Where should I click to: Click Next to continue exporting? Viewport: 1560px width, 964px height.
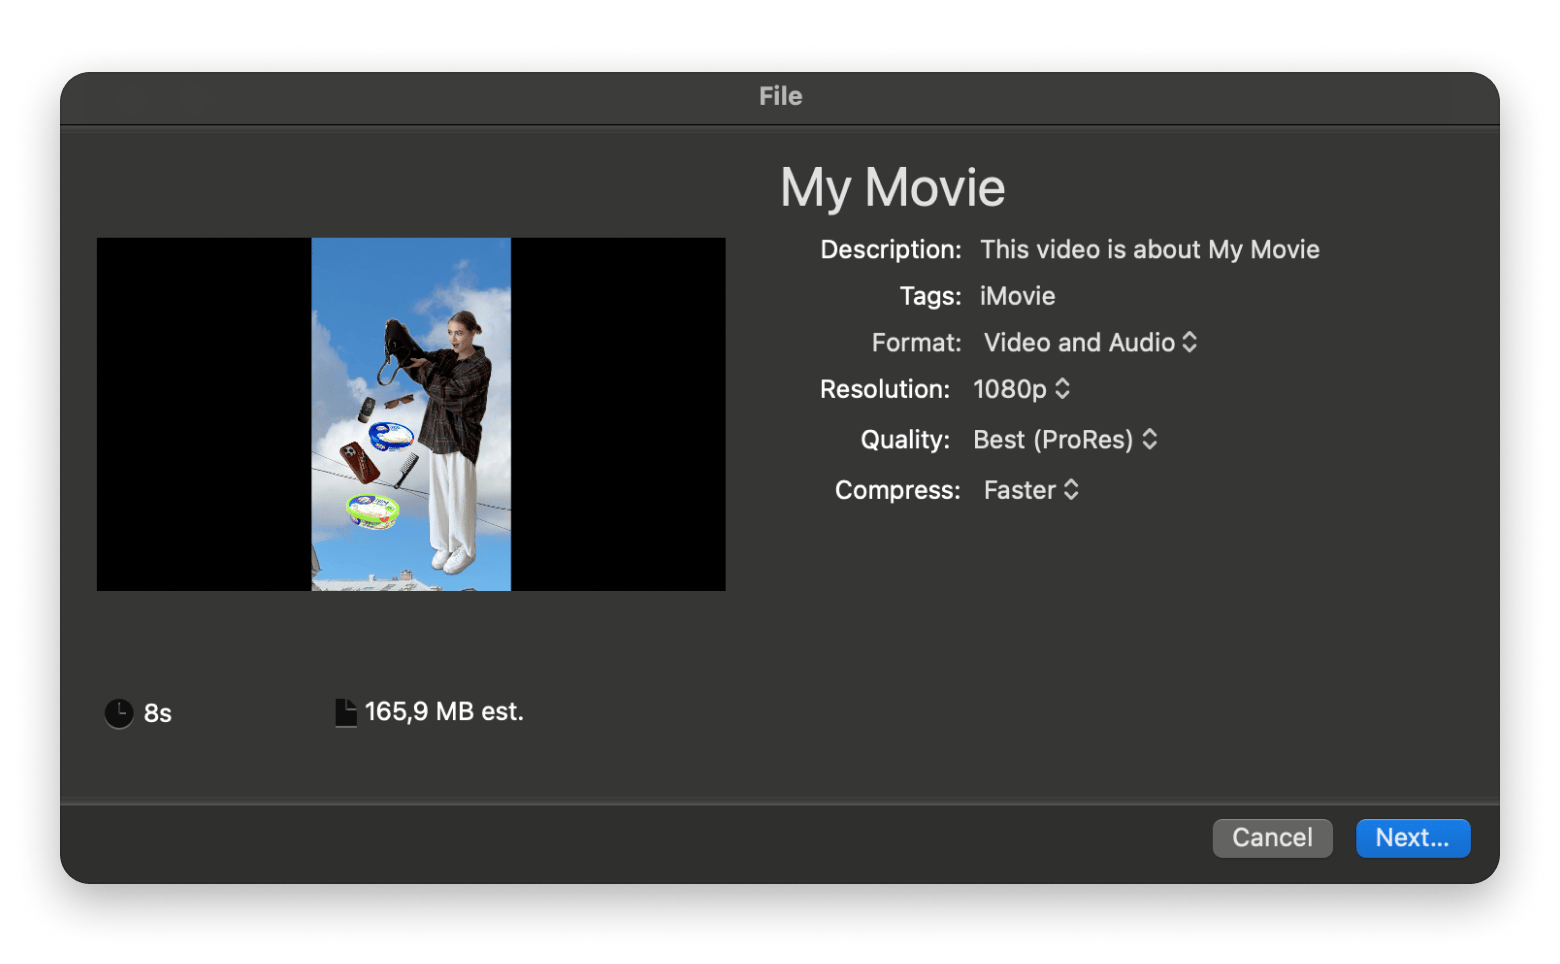tap(1413, 838)
